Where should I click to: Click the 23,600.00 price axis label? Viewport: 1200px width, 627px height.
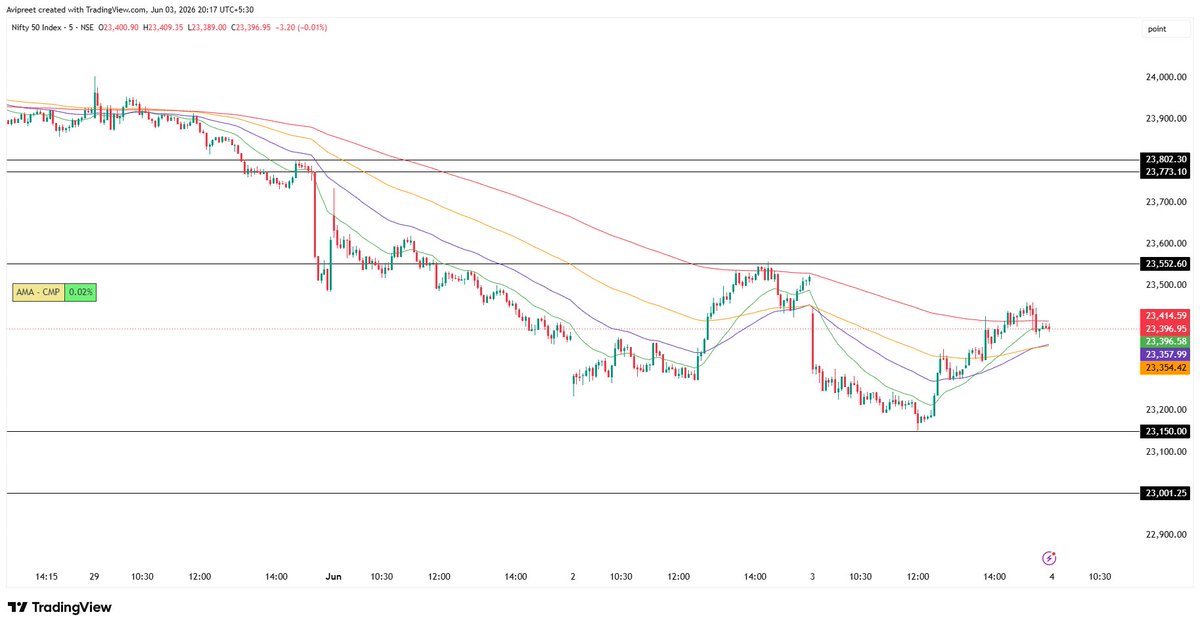[1167, 243]
